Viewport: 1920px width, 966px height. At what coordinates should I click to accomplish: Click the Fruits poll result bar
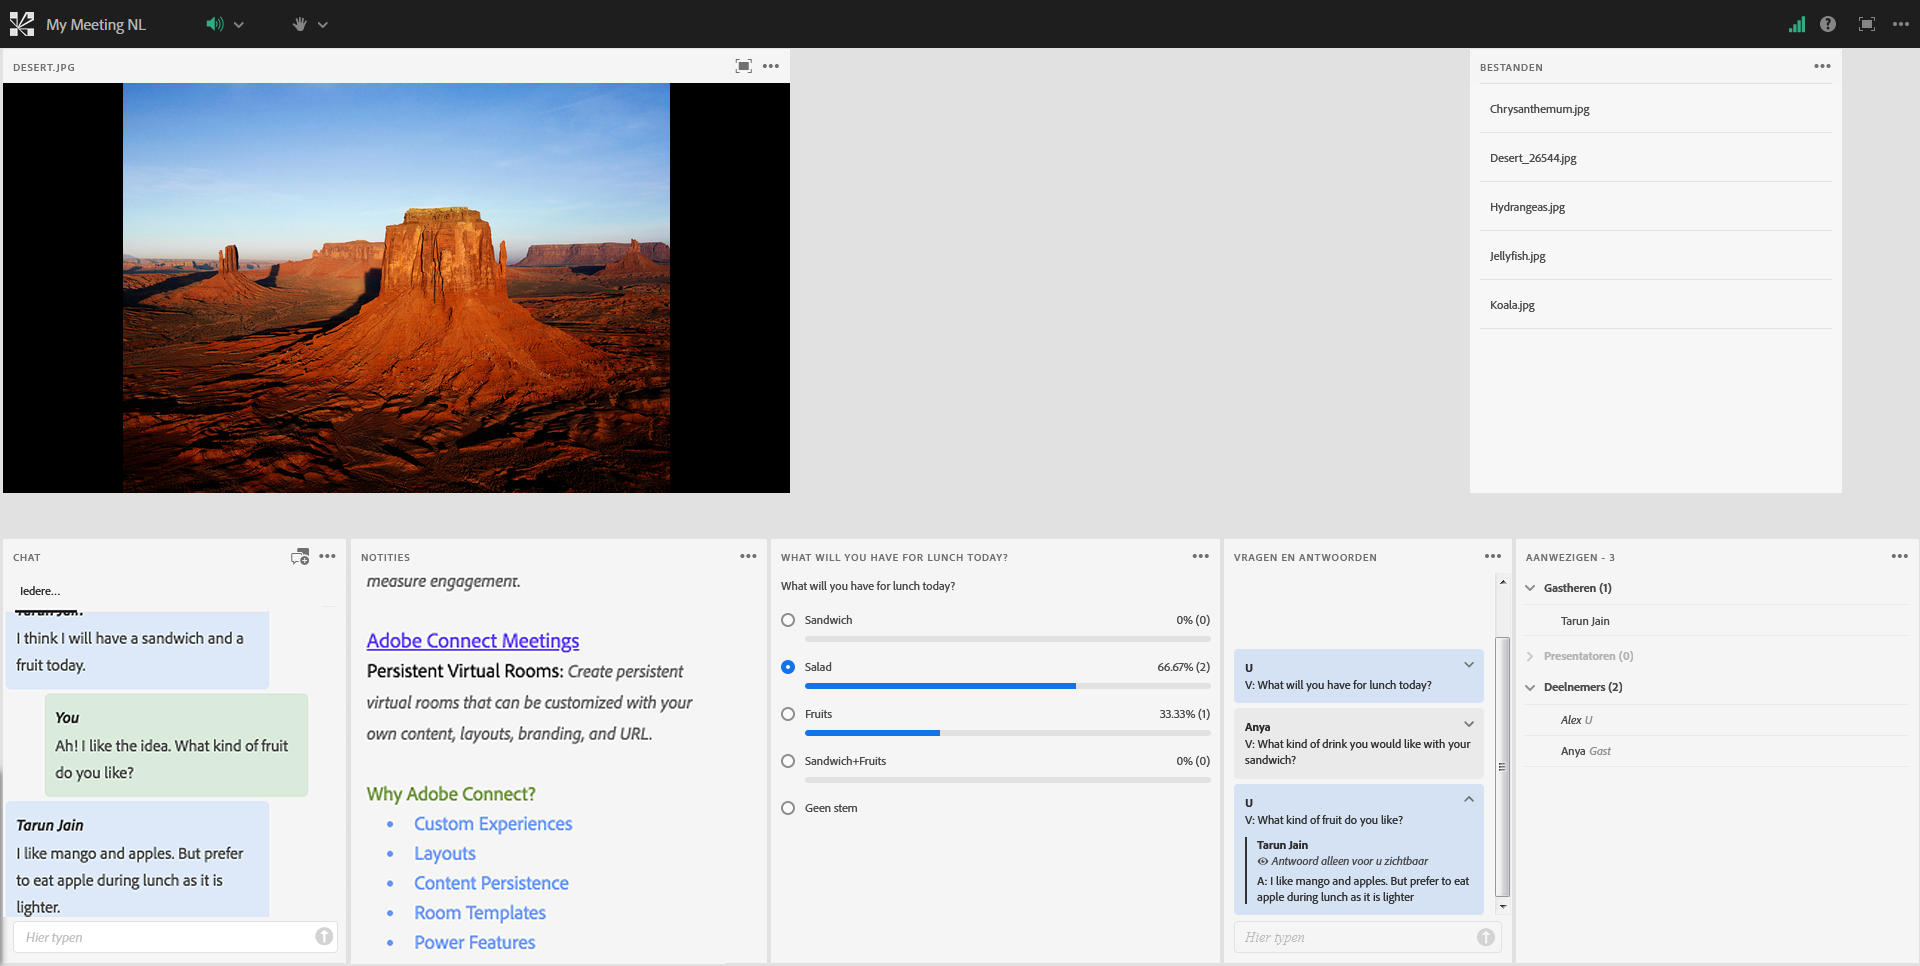(1007, 733)
